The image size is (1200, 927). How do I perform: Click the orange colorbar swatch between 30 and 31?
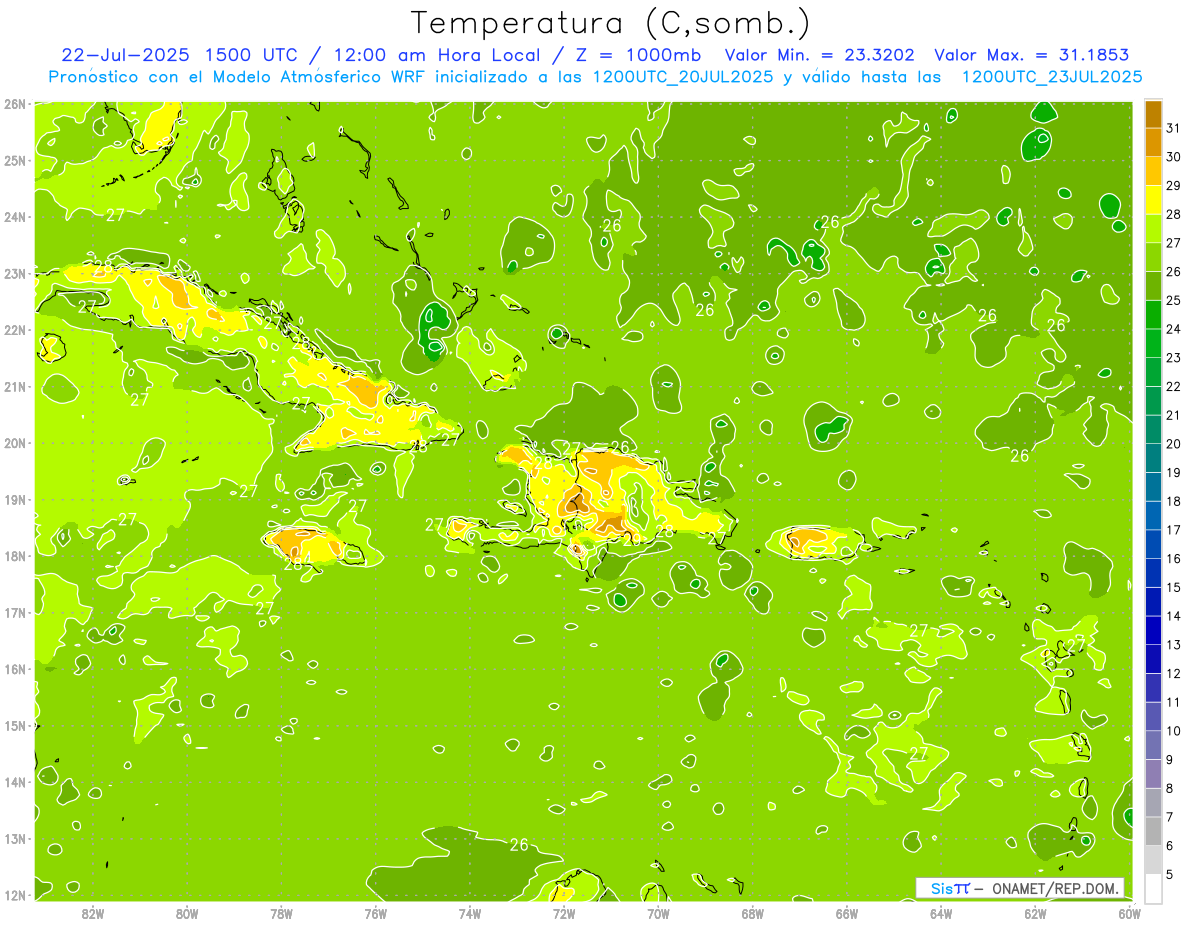[x=1153, y=142]
